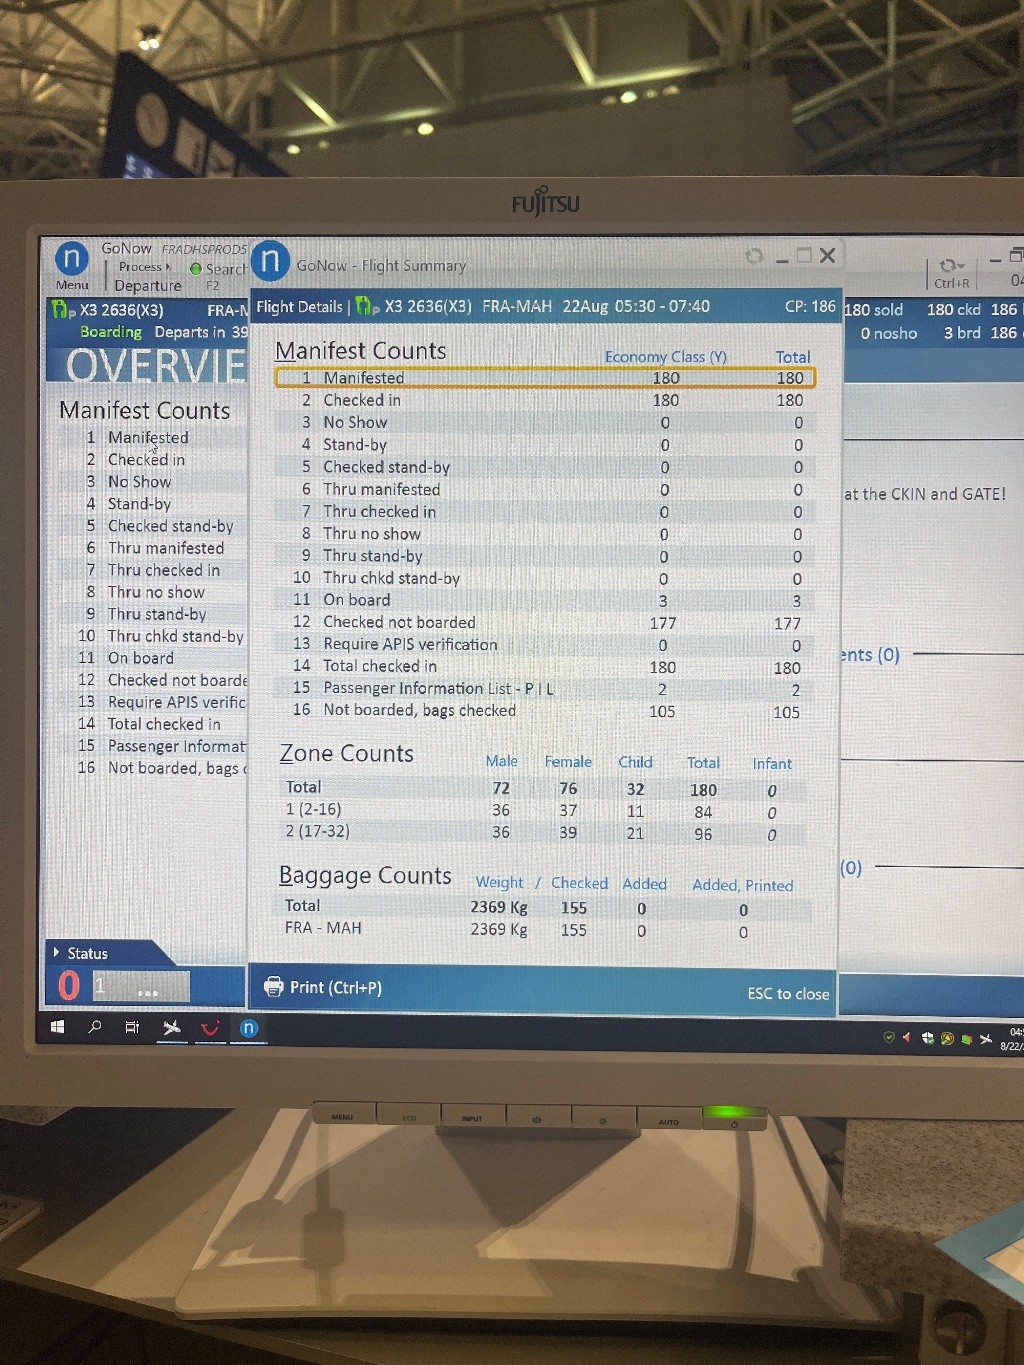Select the Departure F2 menu item

(x=148, y=286)
